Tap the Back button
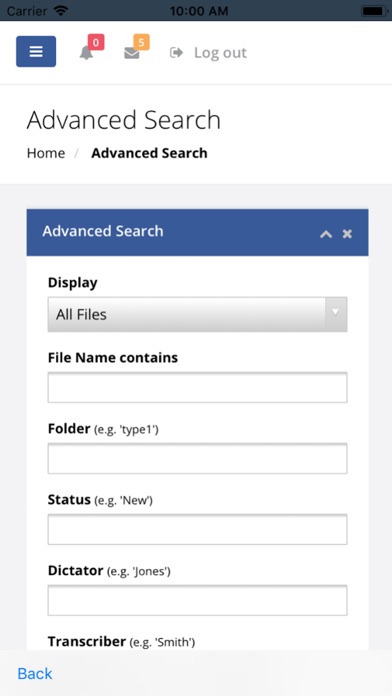The height and width of the screenshot is (696, 392). (35, 673)
